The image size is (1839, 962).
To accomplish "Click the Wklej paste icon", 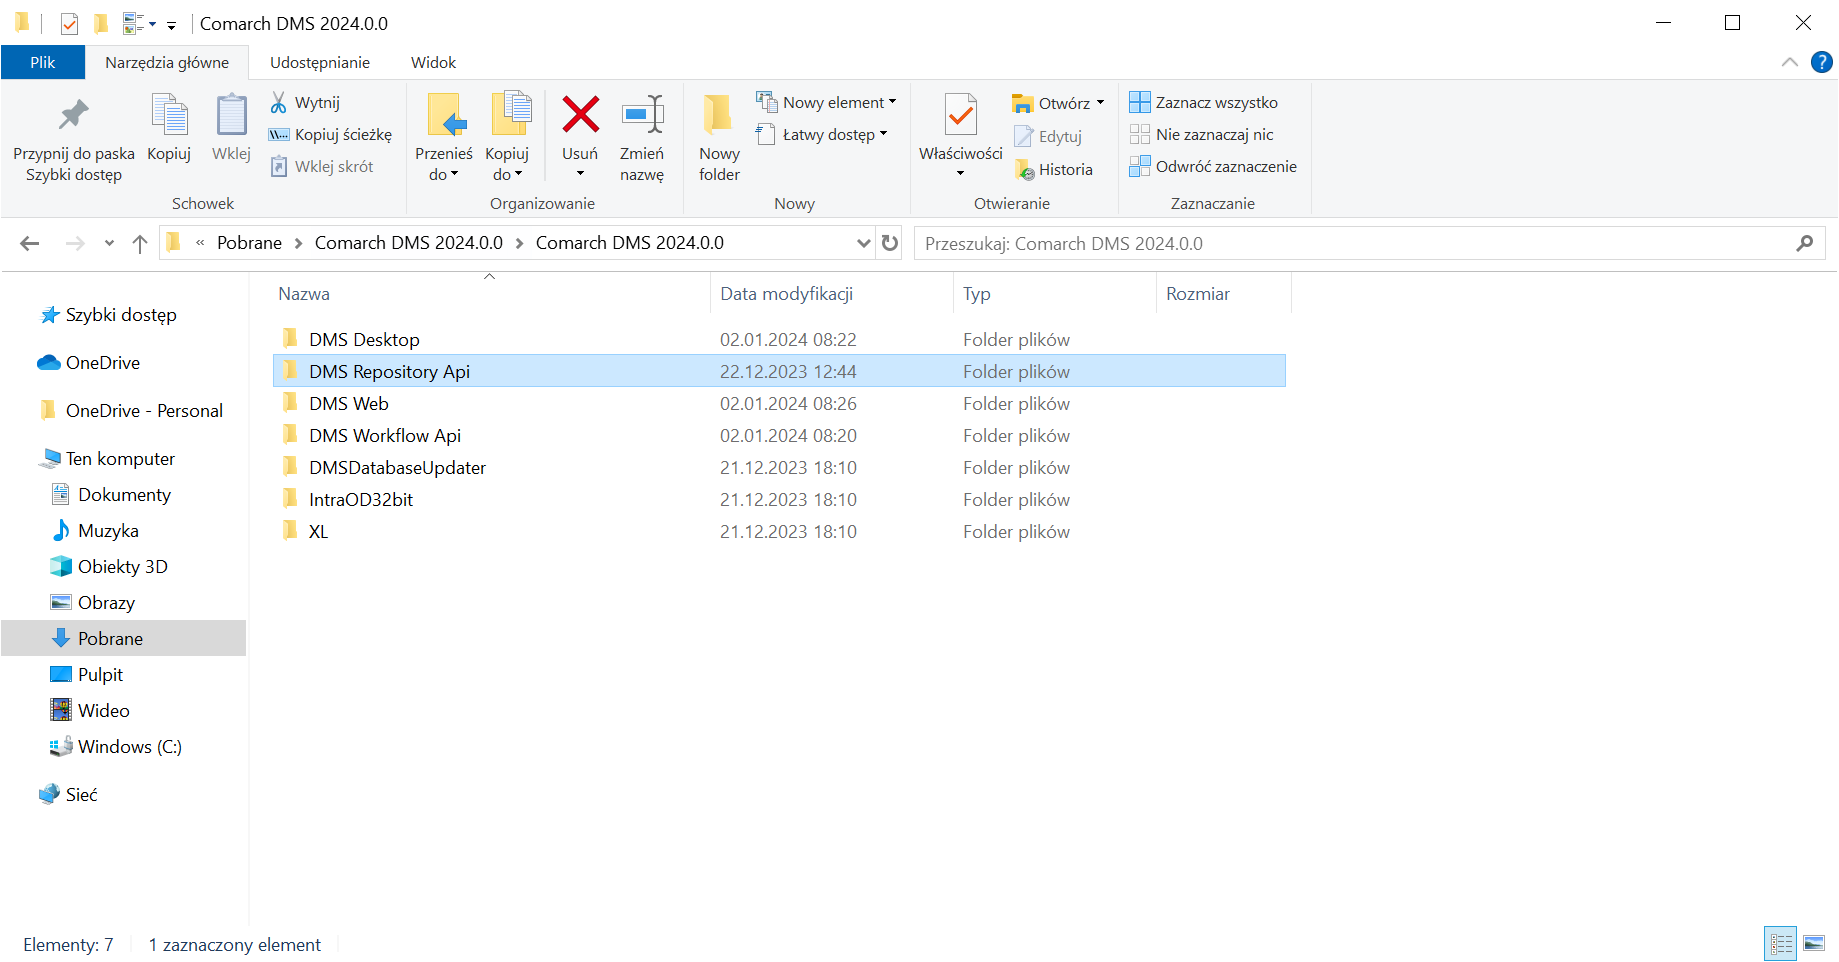I will point(231,116).
